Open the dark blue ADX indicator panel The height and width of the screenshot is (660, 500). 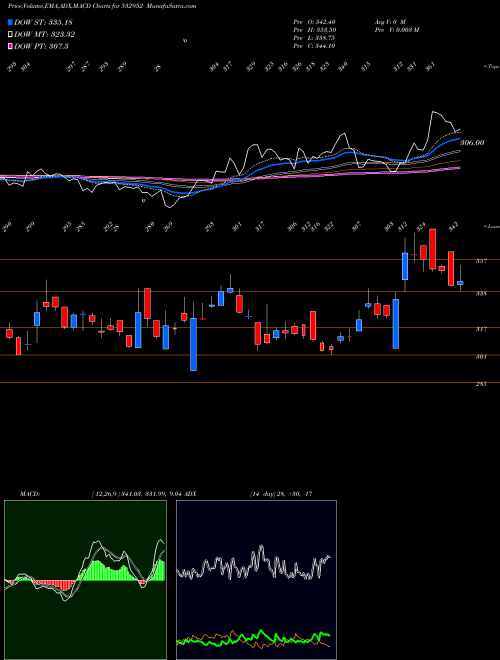click(x=256, y=580)
